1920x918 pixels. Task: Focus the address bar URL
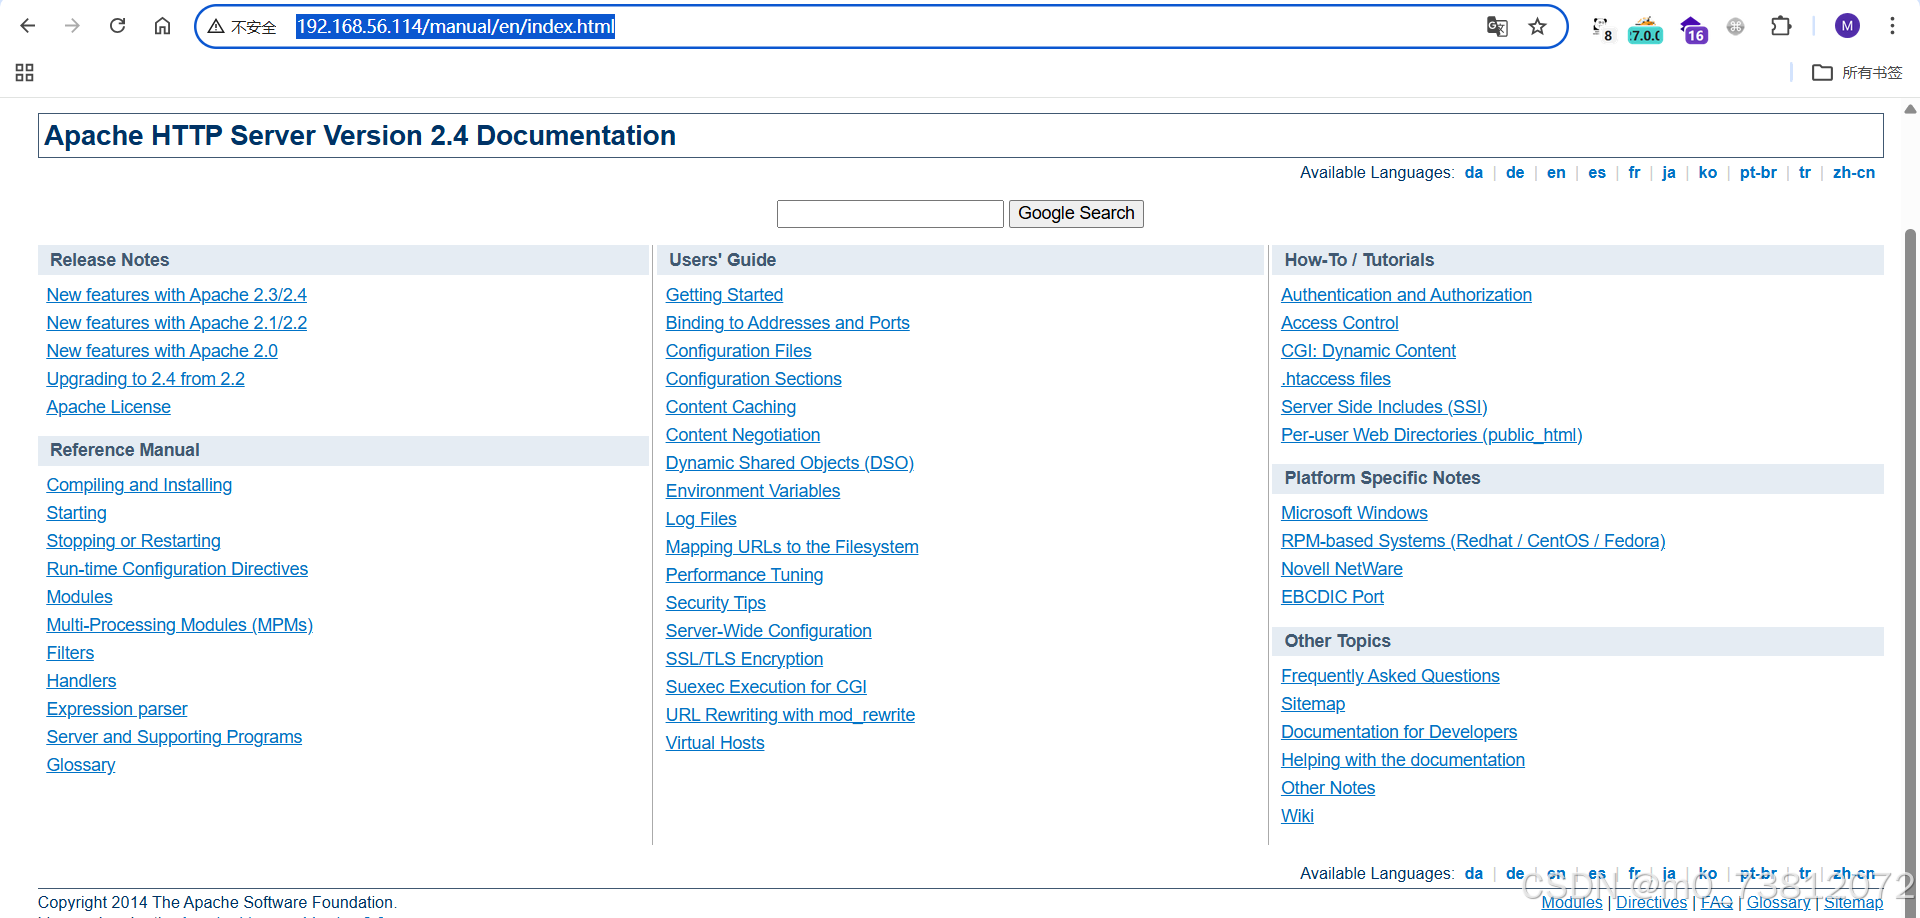(x=456, y=27)
